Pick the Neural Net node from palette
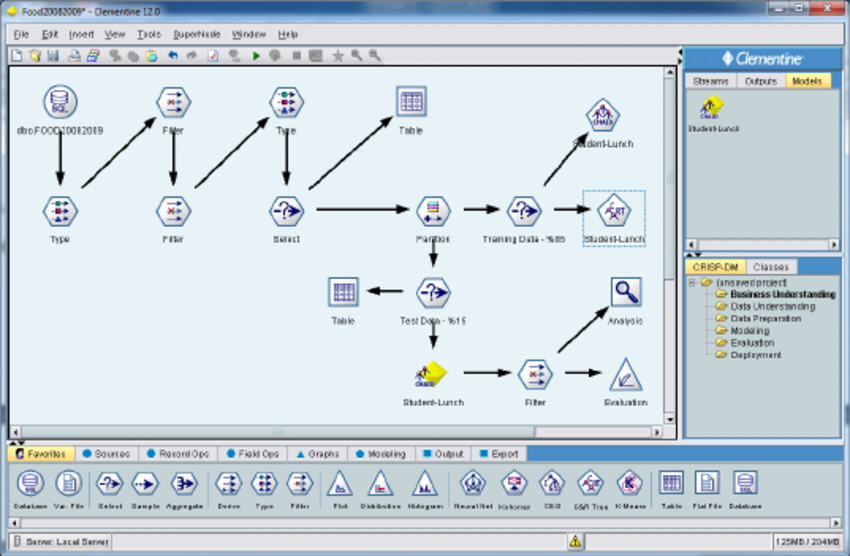This screenshot has width=850, height=556. pyautogui.click(x=471, y=485)
